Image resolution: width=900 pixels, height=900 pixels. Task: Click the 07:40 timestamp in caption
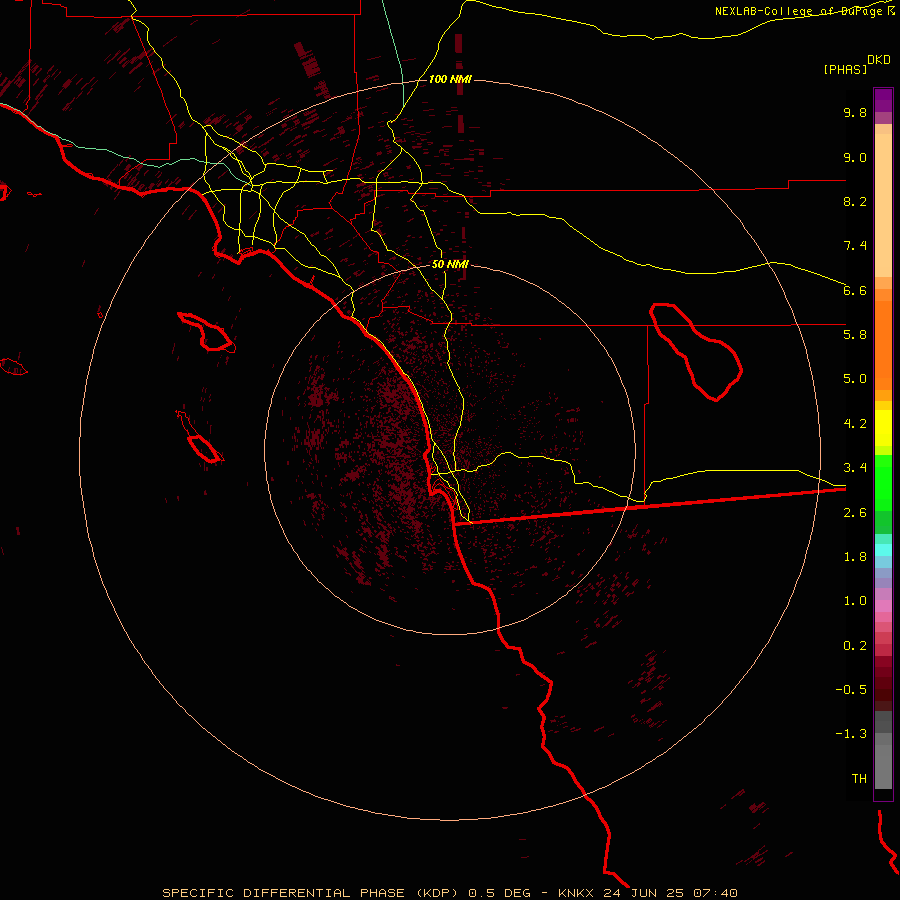point(715,893)
